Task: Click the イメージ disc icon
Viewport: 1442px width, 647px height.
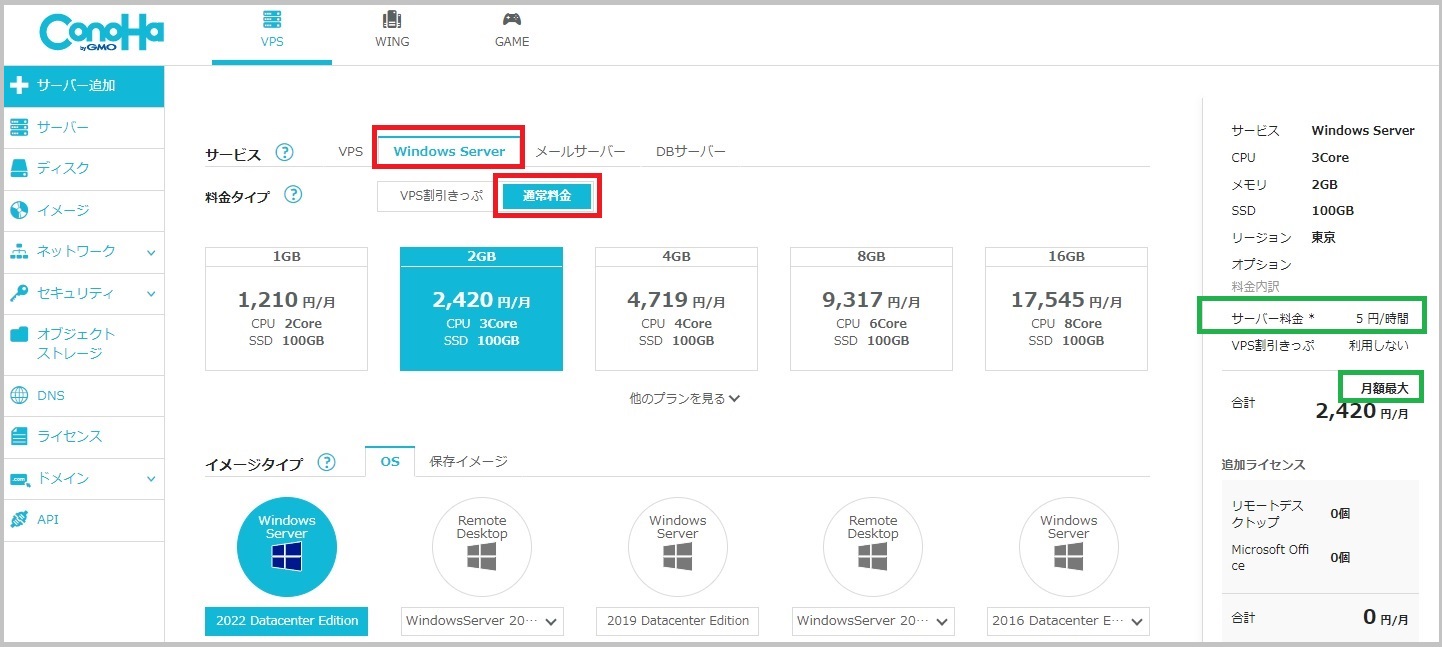Action: point(19,210)
